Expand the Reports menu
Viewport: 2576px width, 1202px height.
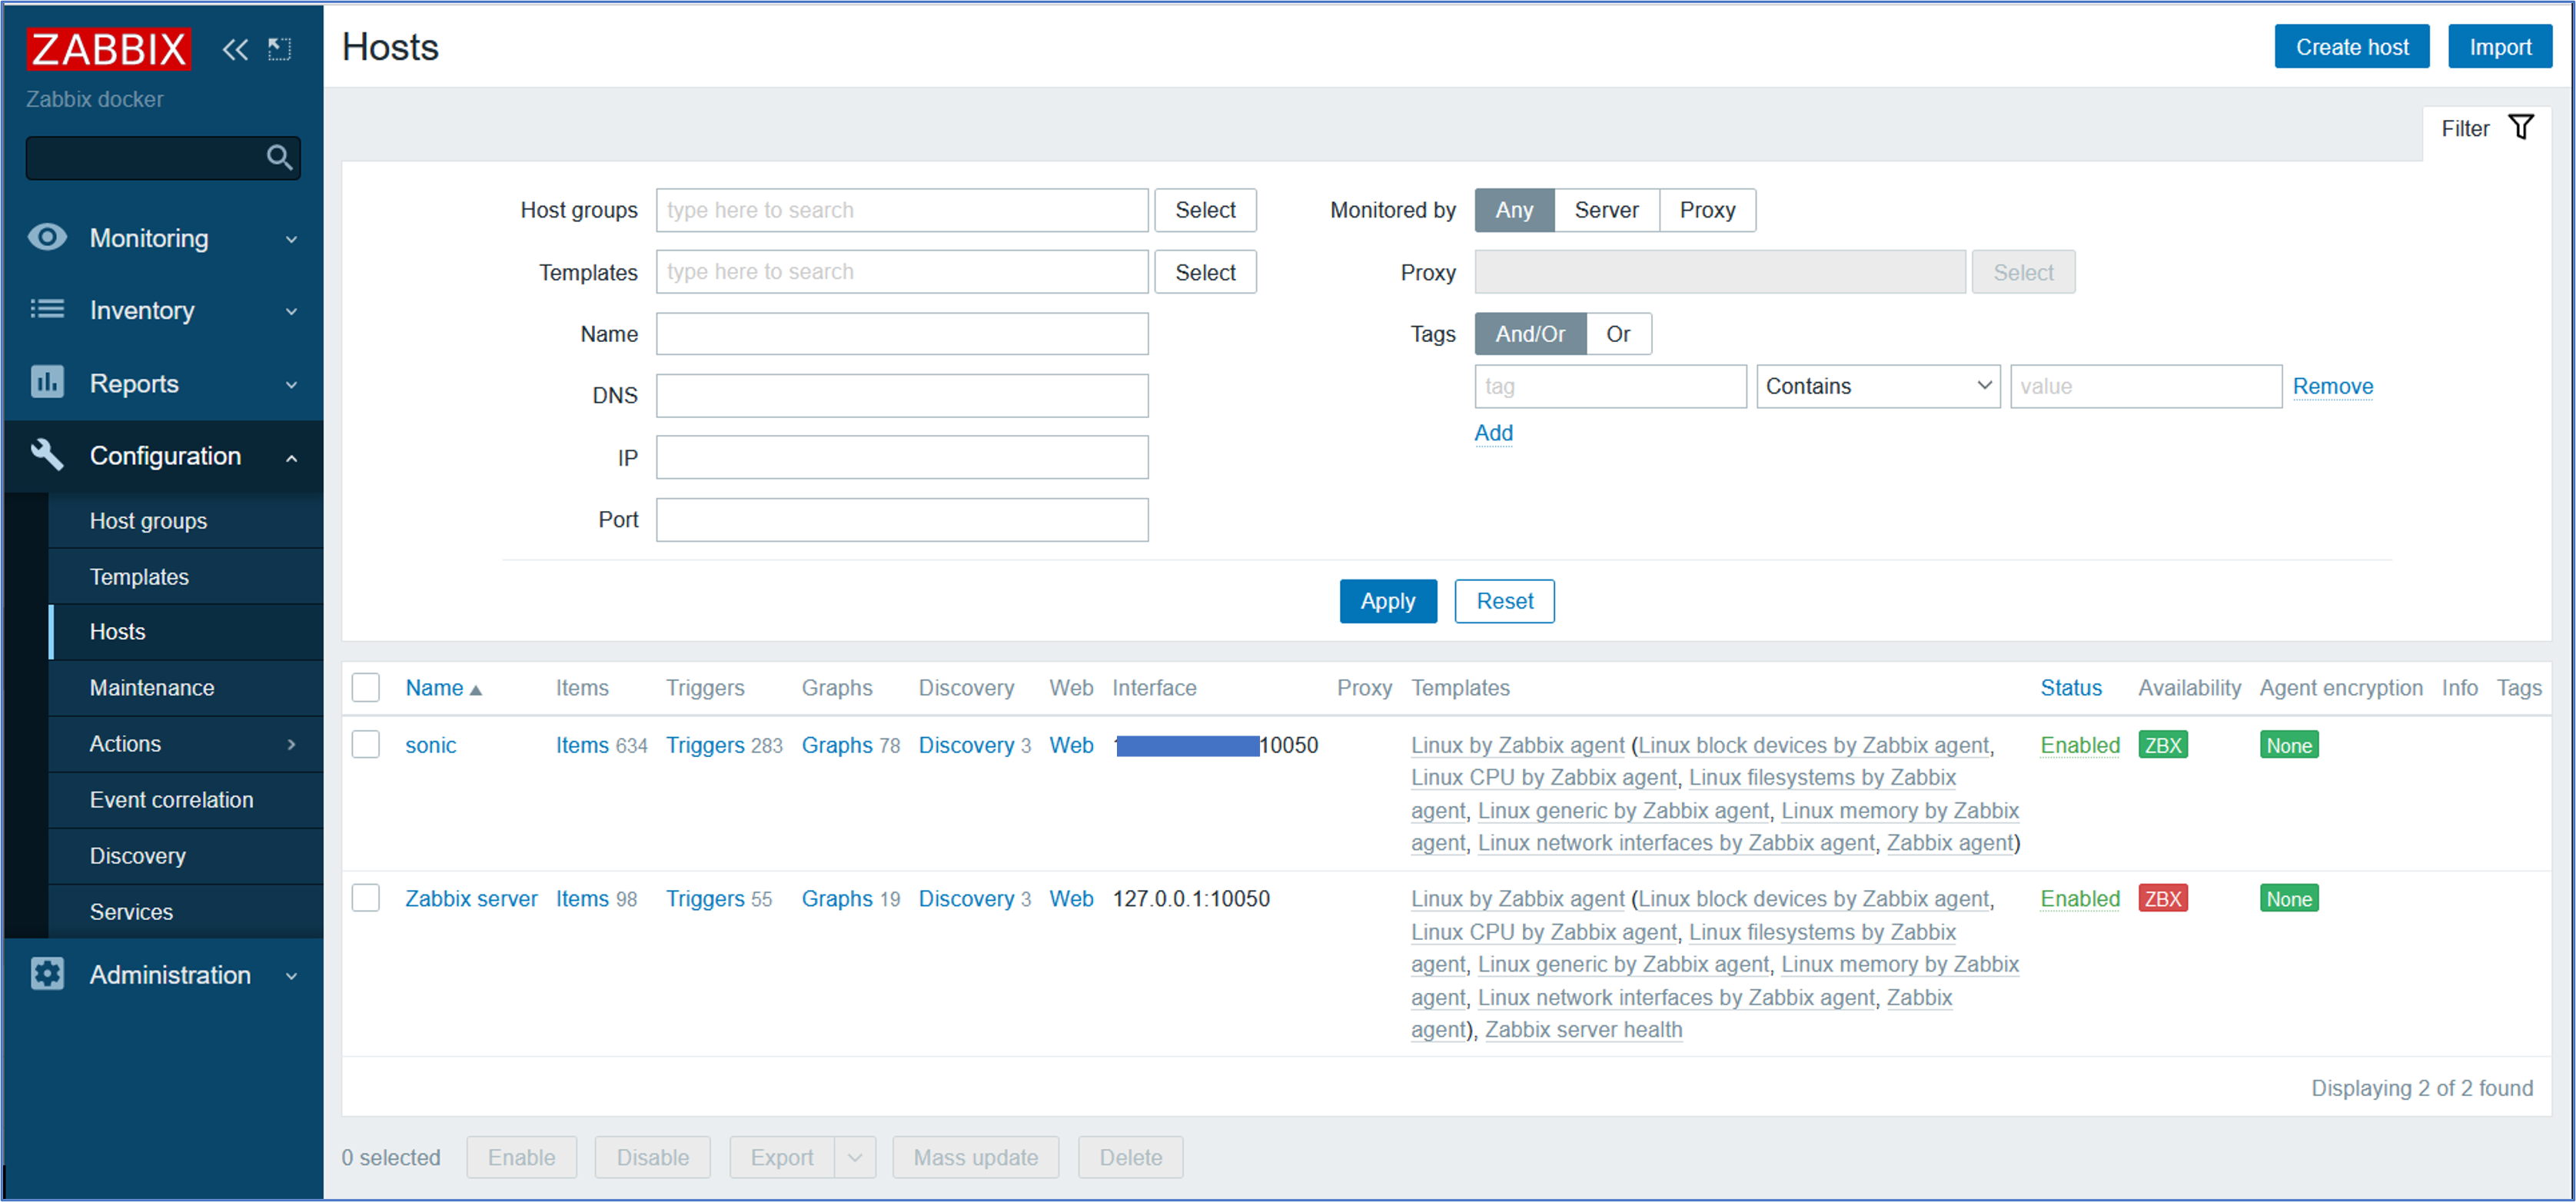point(292,384)
